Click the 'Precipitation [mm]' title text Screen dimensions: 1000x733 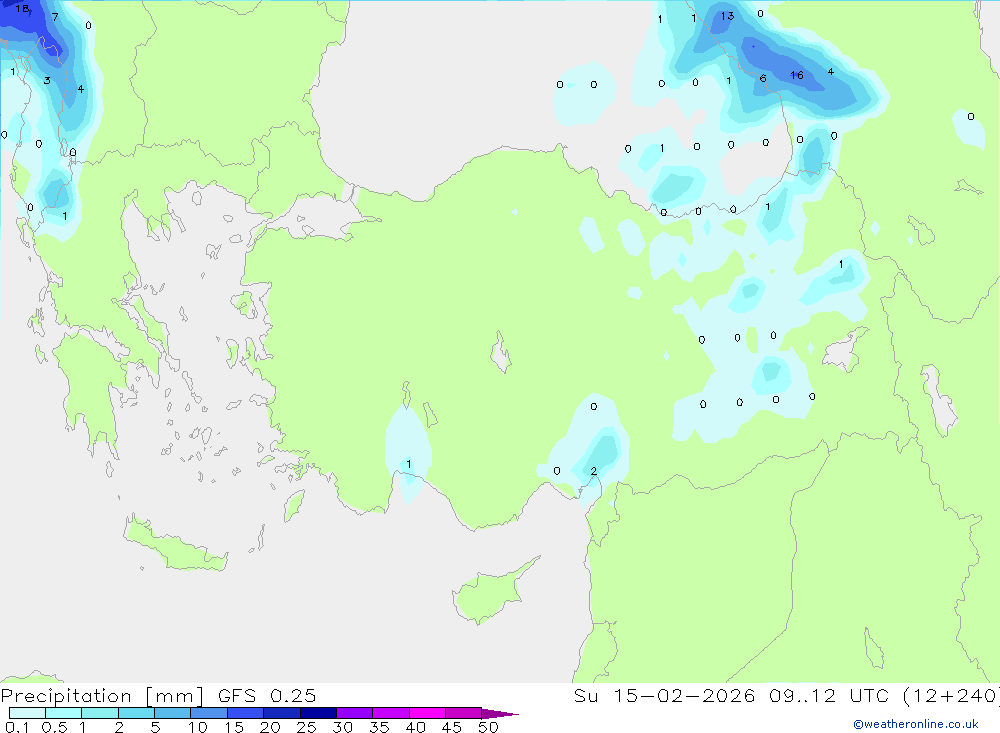[102, 696]
